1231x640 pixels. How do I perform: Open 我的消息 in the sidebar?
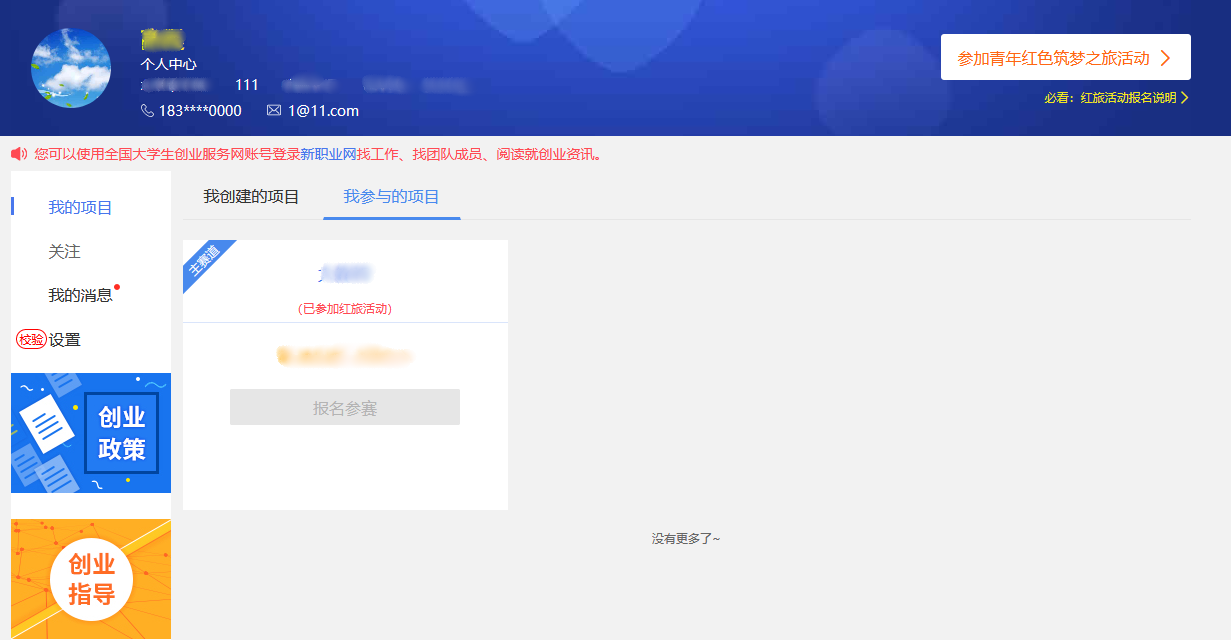pyautogui.click(x=80, y=296)
